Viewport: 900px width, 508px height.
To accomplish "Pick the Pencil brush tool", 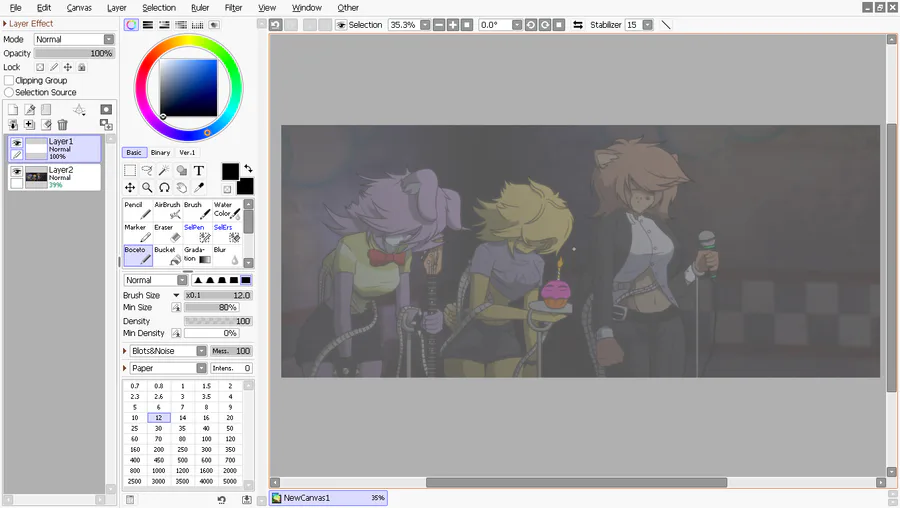I will click(138, 210).
